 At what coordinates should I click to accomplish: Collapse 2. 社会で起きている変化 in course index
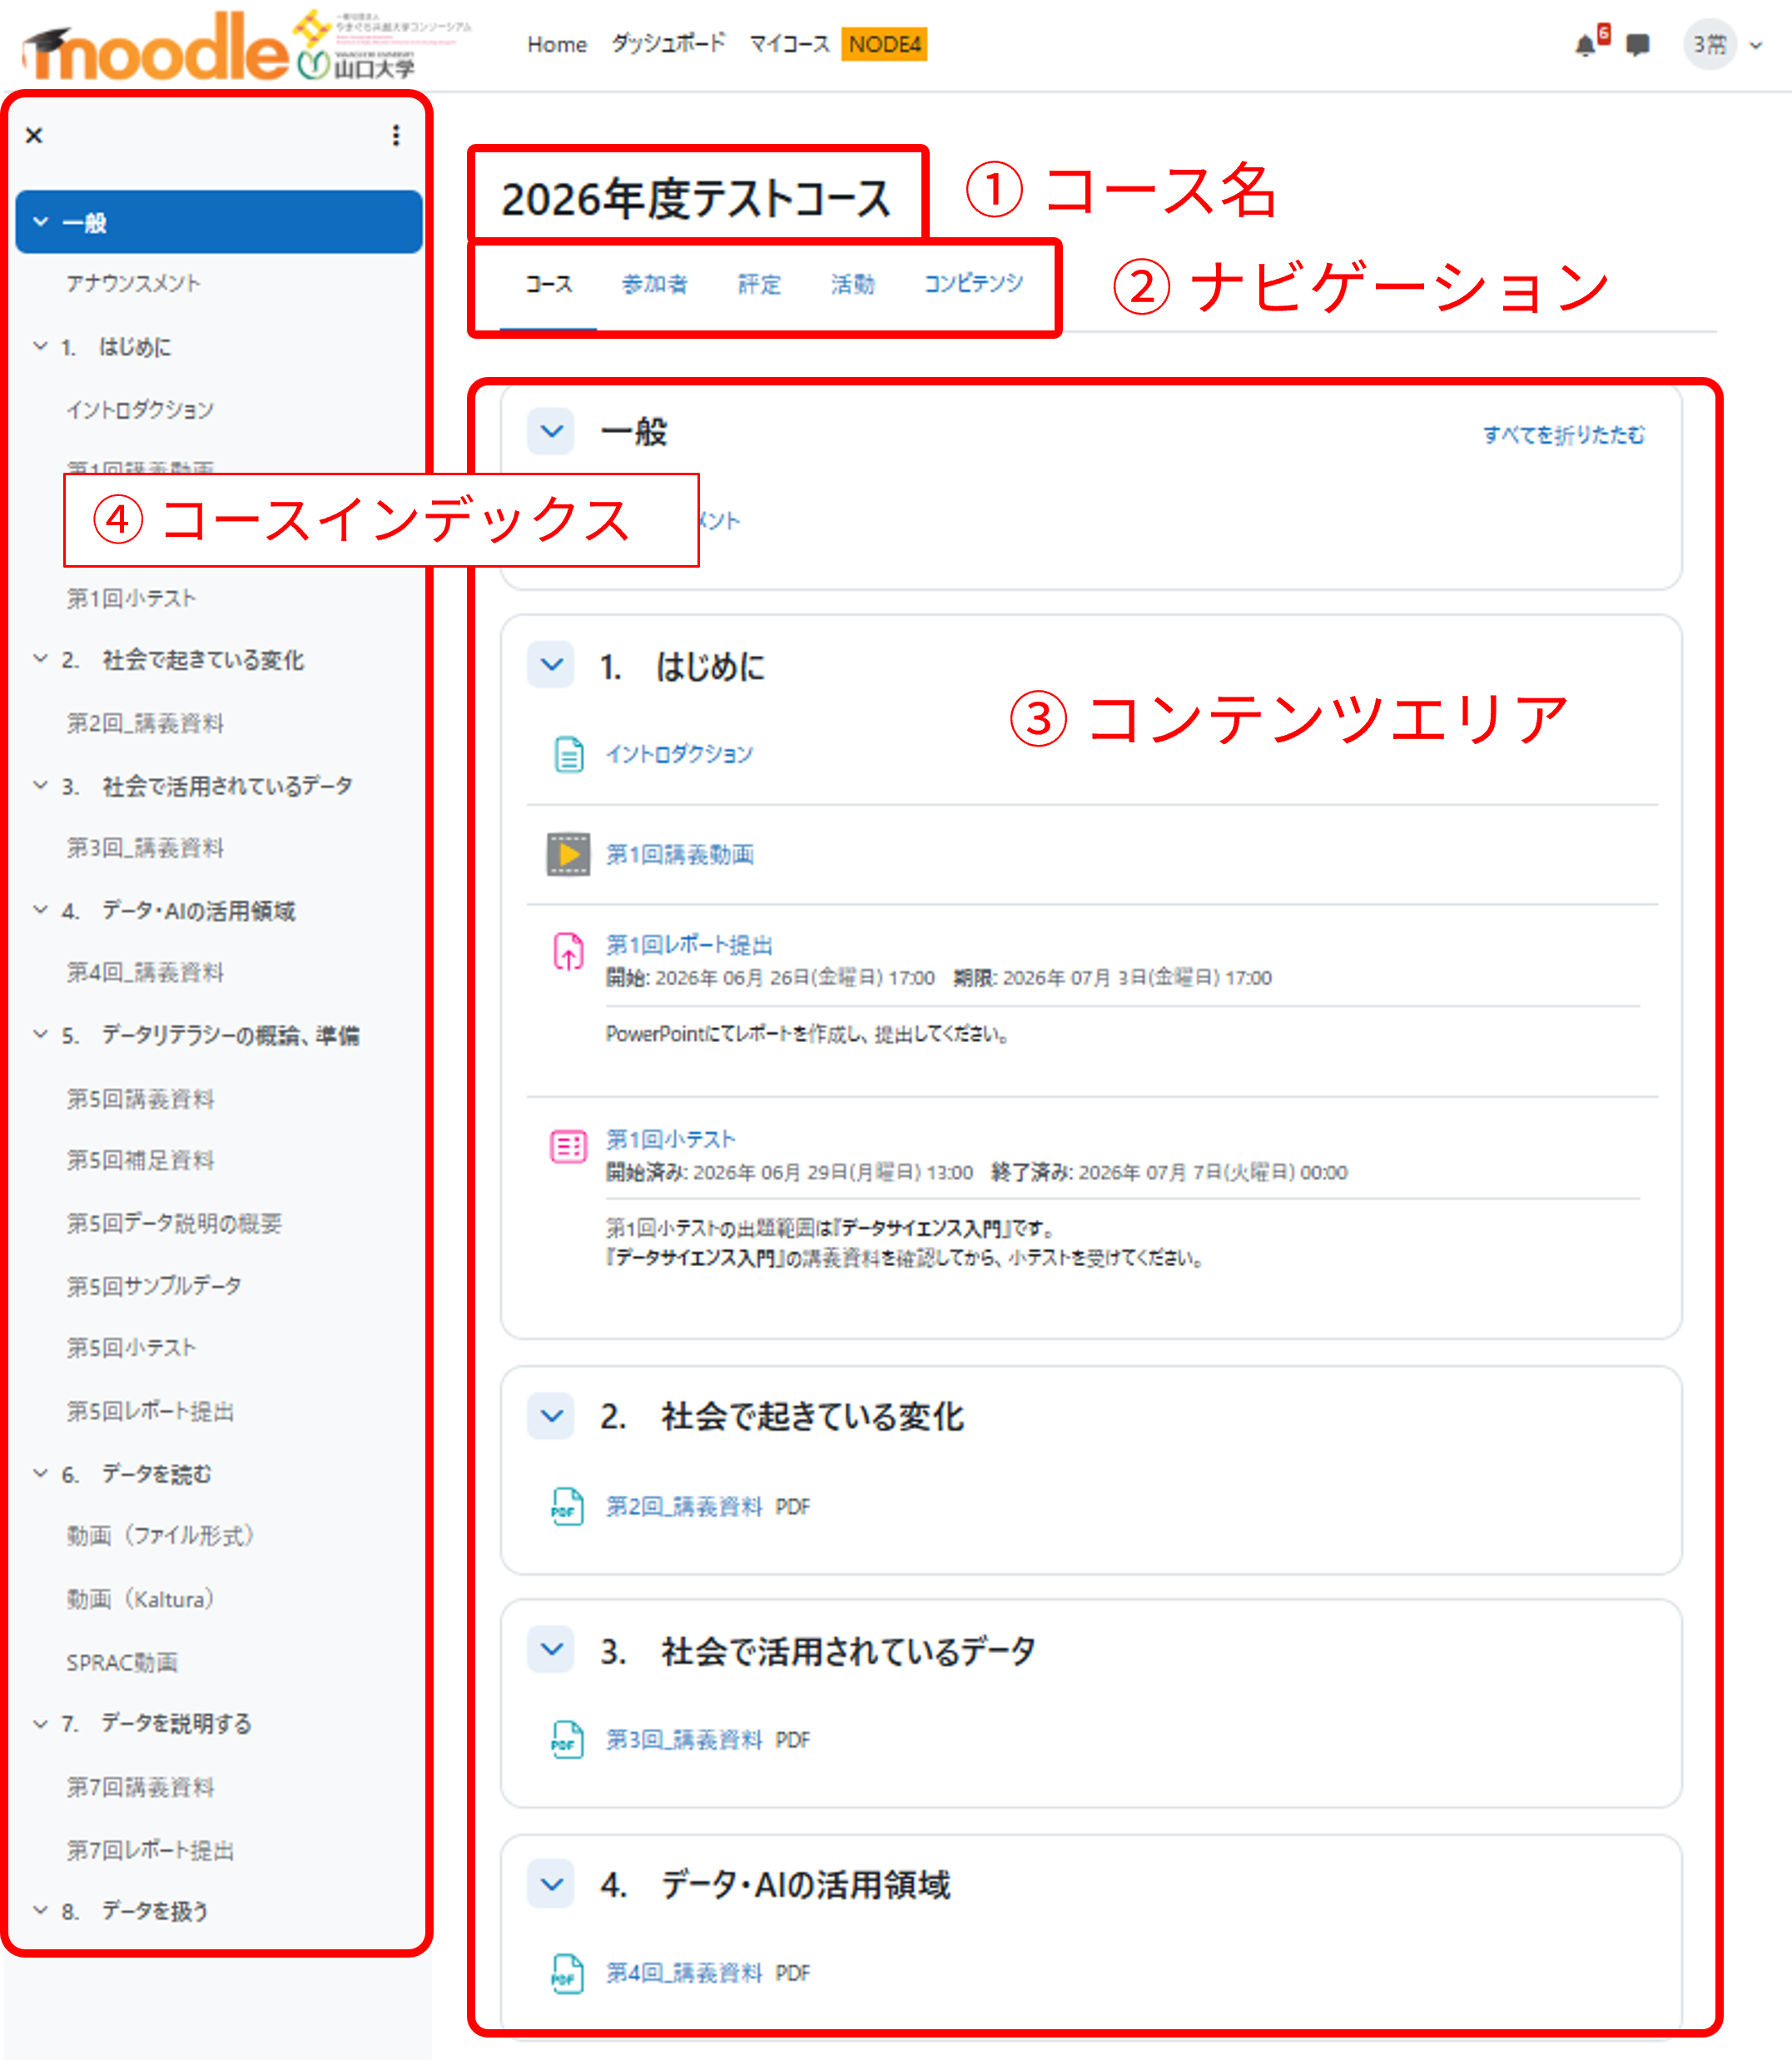point(41,659)
